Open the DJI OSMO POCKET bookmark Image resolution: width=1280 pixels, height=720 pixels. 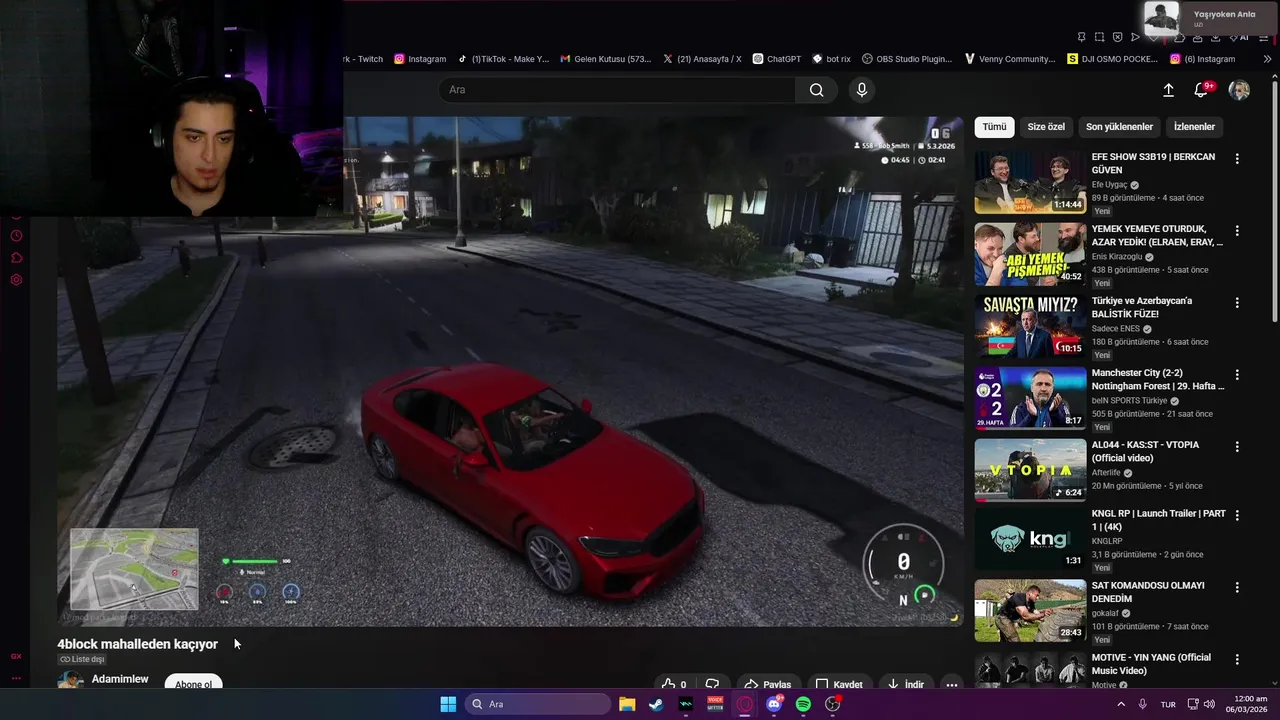pos(1112,59)
